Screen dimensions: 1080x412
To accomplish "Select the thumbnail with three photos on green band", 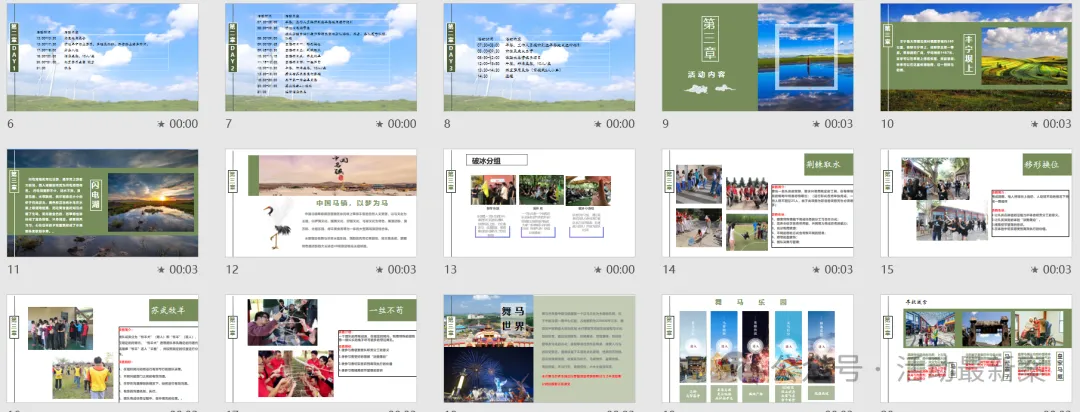I will pos(976,349).
